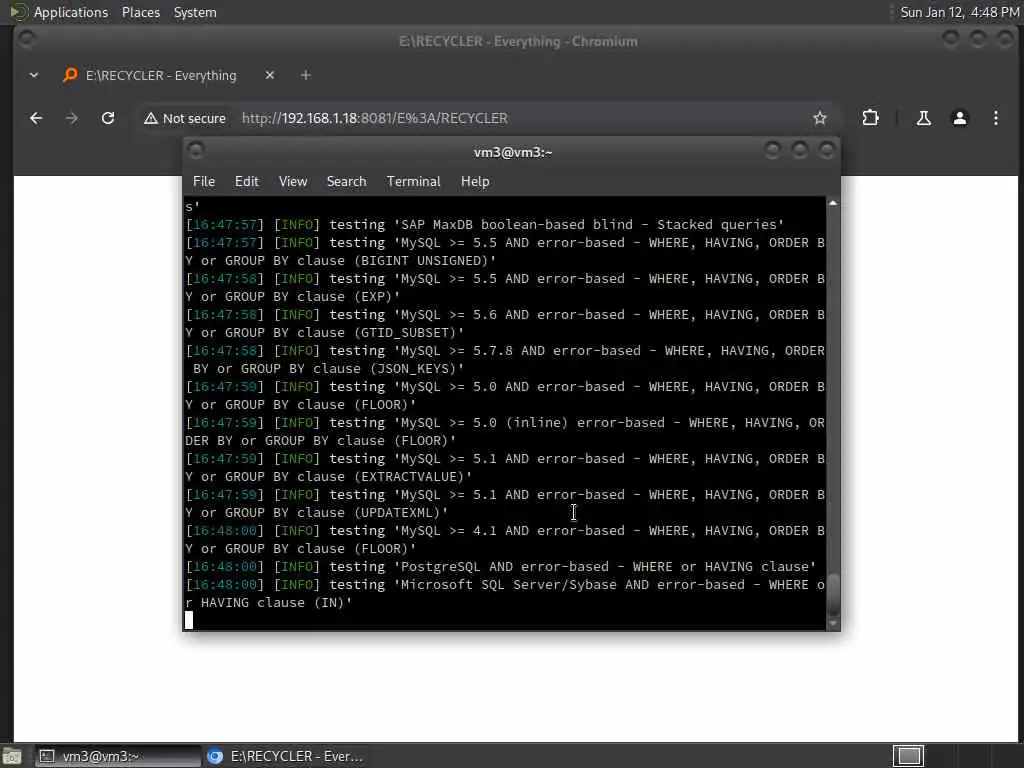Switch to E:\RECYCLER Chromium taskbar entry

[x=285, y=756]
